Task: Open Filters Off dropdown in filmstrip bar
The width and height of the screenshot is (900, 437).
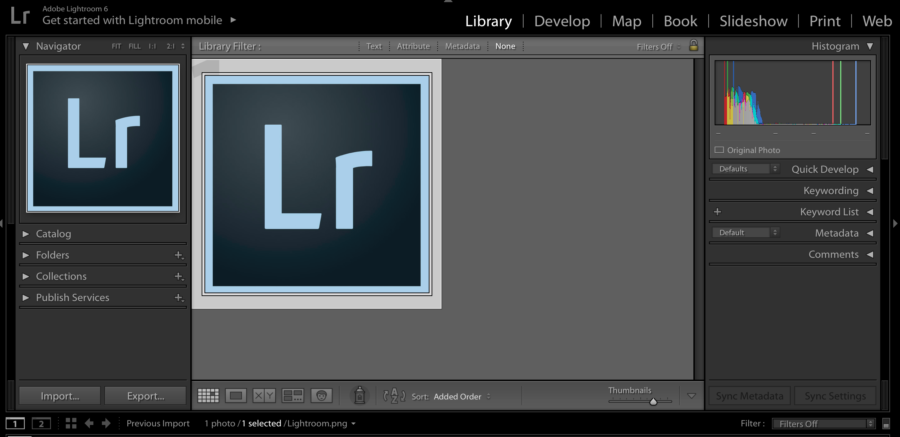Action: point(823,424)
